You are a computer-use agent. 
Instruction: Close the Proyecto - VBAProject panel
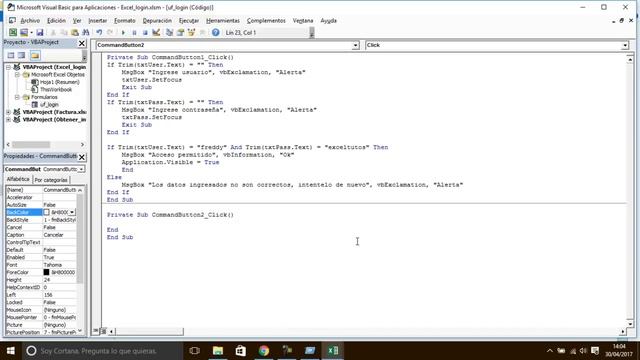click(82, 43)
